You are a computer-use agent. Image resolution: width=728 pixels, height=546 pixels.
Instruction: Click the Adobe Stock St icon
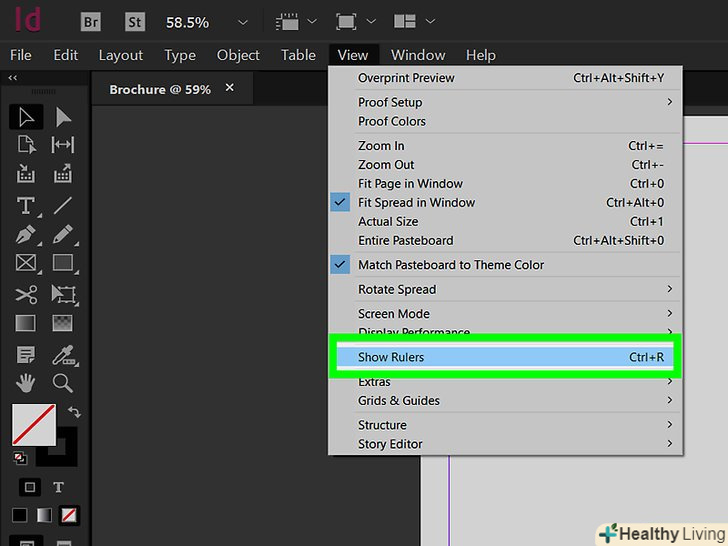click(x=135, y=21)
